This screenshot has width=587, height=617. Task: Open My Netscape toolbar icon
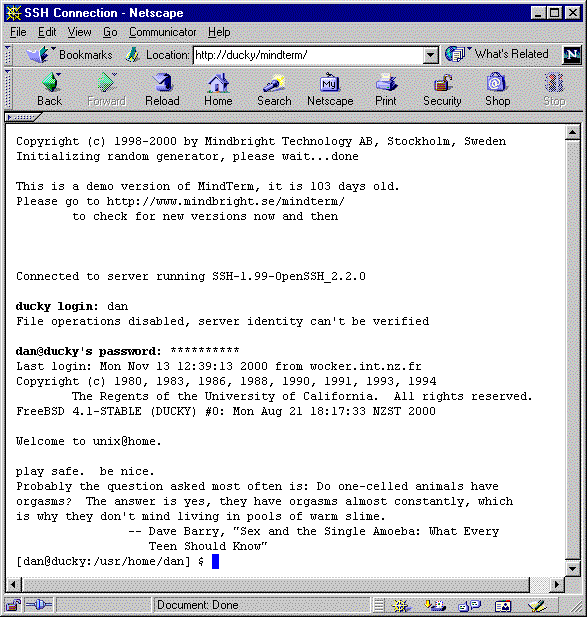tap(330, 89)
